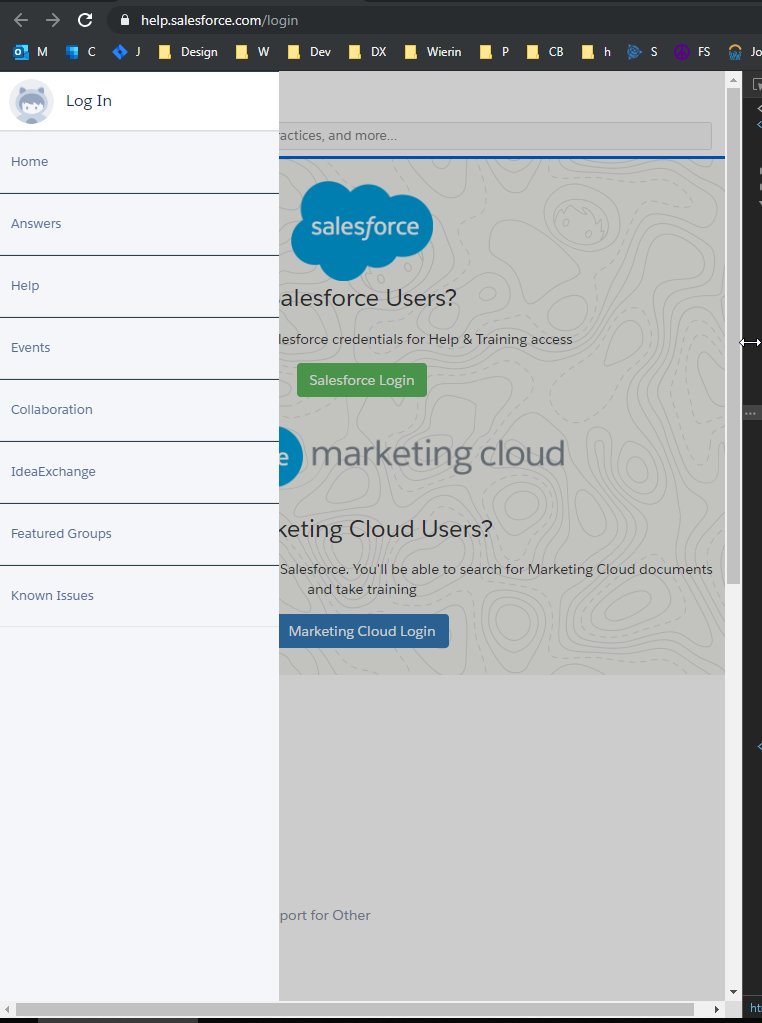Click the horizontal scrollbar thumb
The height and width of the screenshot is (1023, 762).
coord(355,1009)
